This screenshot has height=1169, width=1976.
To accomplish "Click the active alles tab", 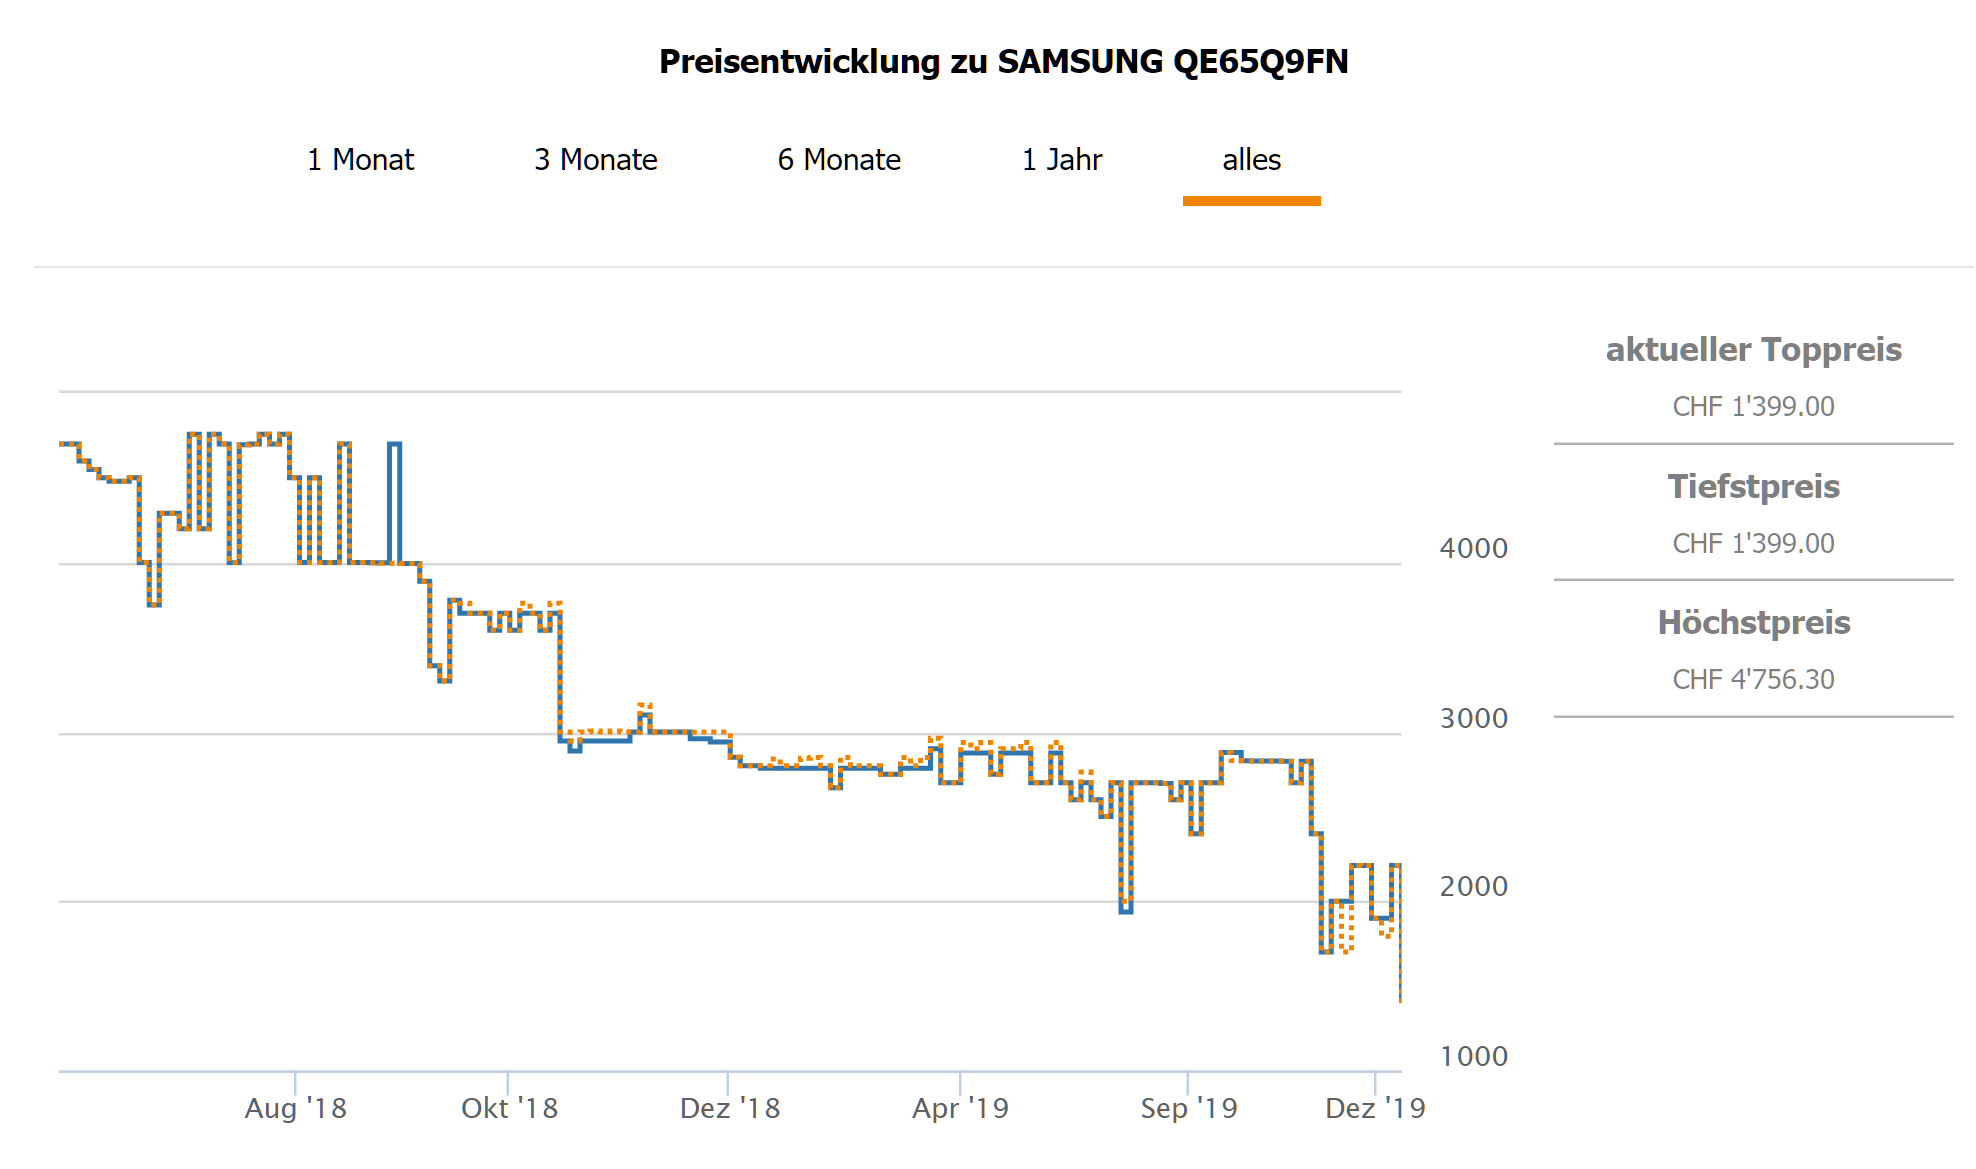I will click(1251, 160).
